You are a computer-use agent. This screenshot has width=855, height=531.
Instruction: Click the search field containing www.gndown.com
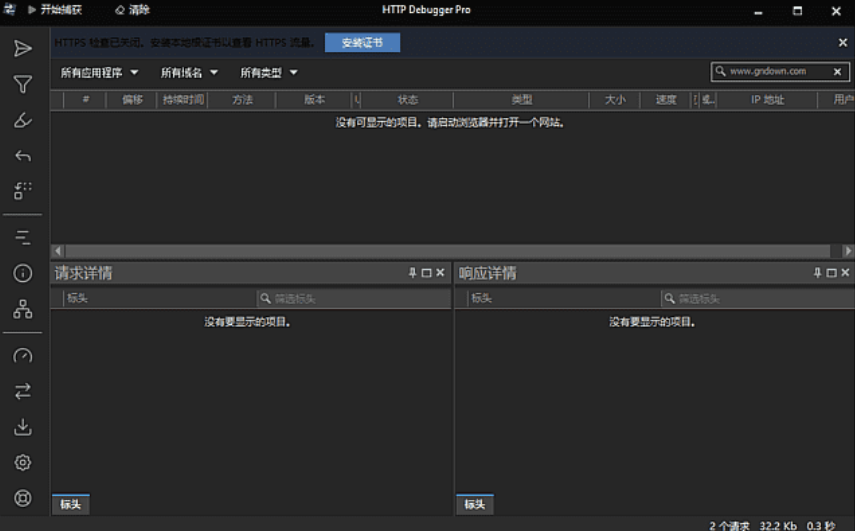[780, 71]
